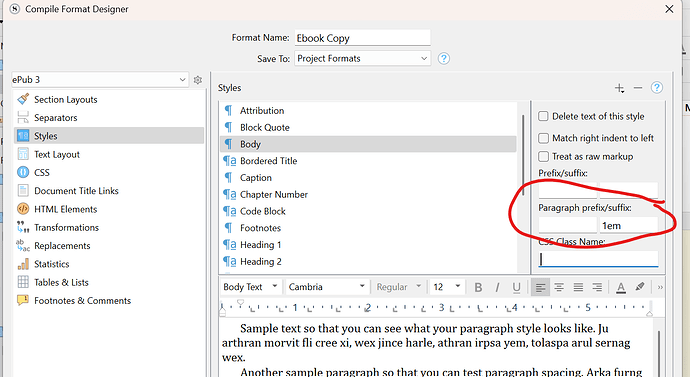Click the HTML Elements icon
The height and width of the screenshot is (377, 690).
tap(23, 209)
